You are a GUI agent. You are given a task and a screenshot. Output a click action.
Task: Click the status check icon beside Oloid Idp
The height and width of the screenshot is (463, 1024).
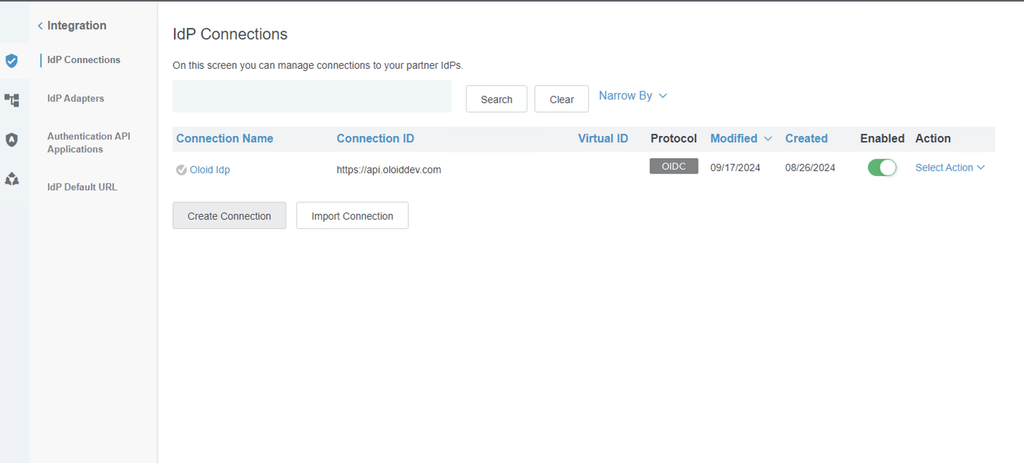click(x=182, y=170)
